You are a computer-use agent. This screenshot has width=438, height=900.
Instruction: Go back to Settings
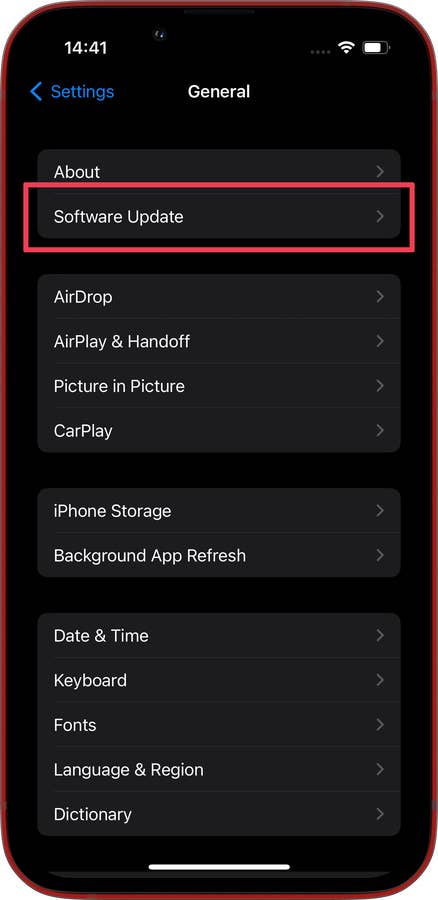[x=72, y=92]
